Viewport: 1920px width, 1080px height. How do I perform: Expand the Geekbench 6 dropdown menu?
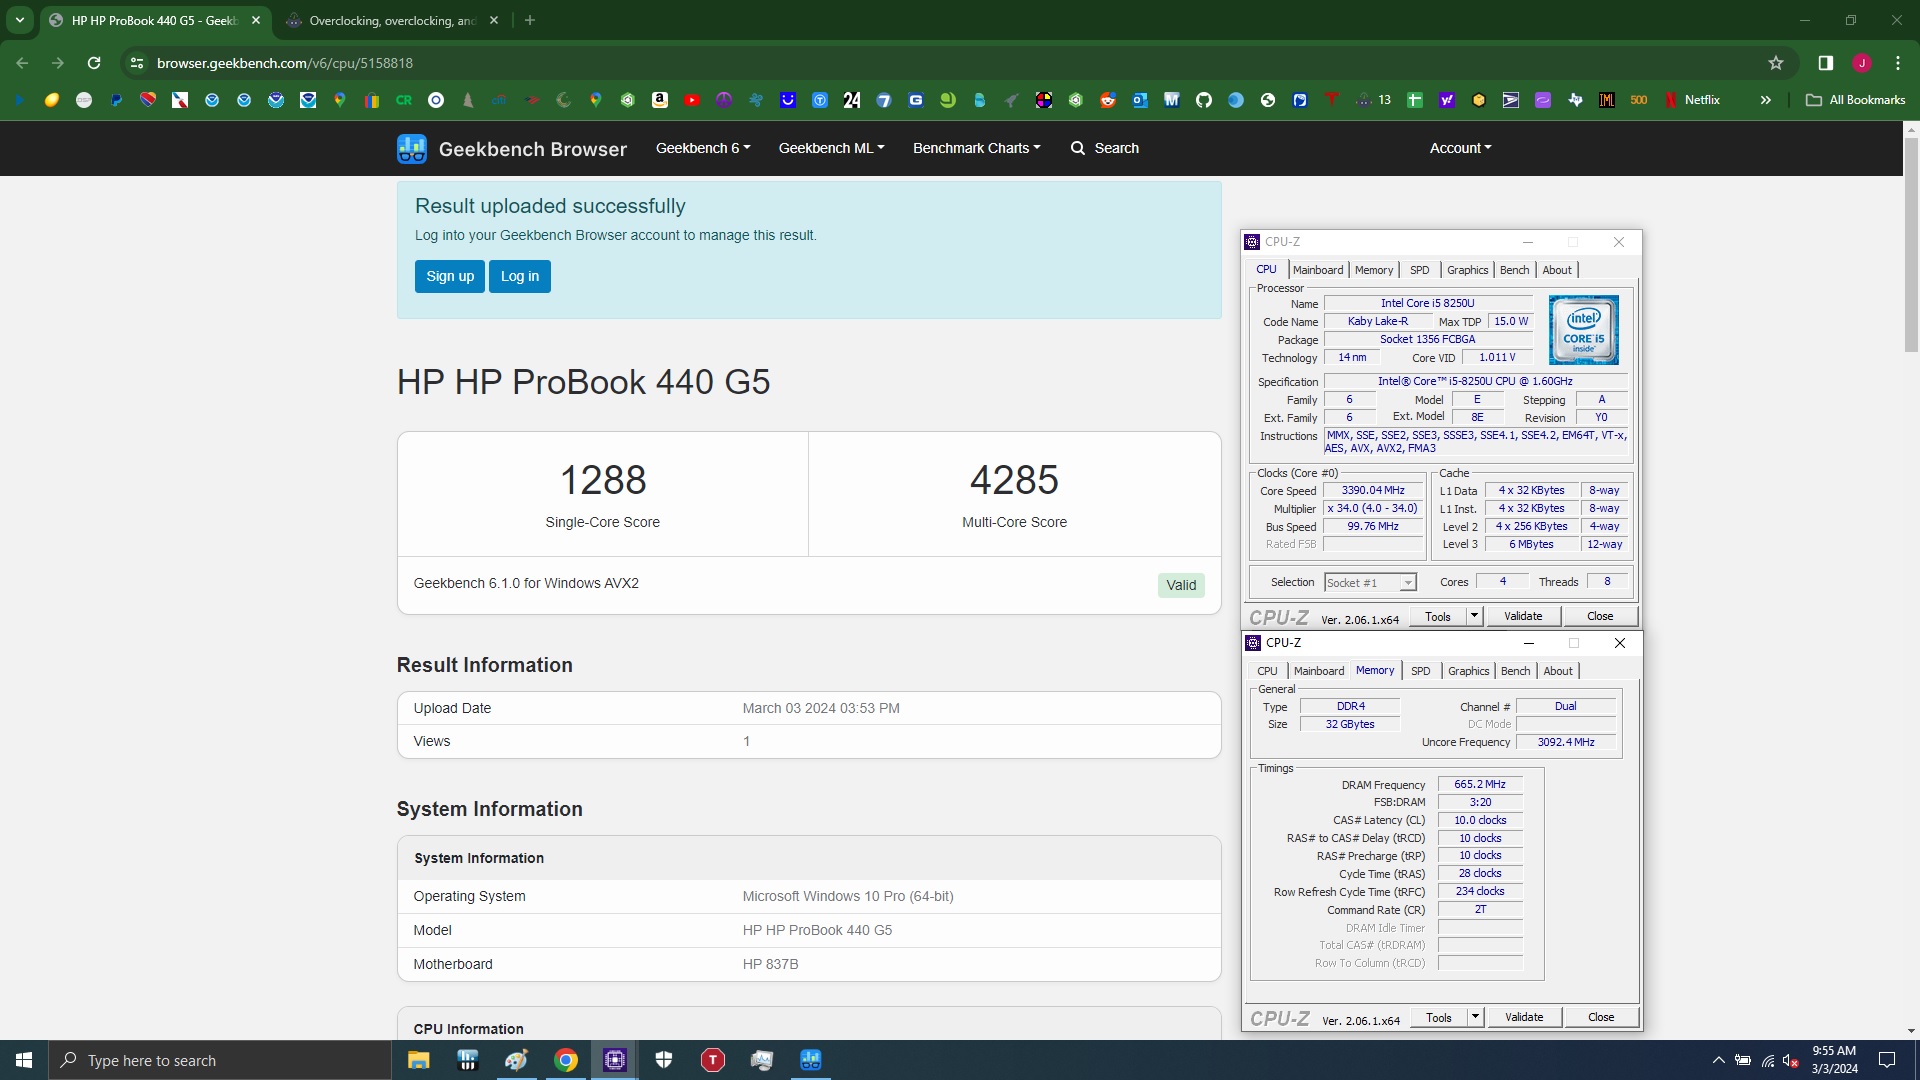pyautogui.click(x=703, y=148)
